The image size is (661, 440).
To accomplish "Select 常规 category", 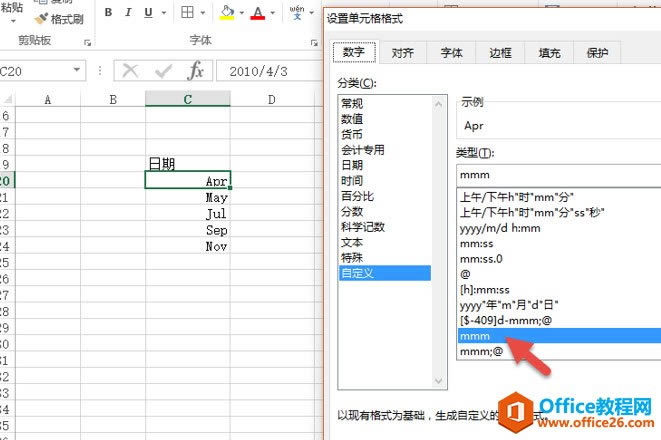I will click(385, 103).
